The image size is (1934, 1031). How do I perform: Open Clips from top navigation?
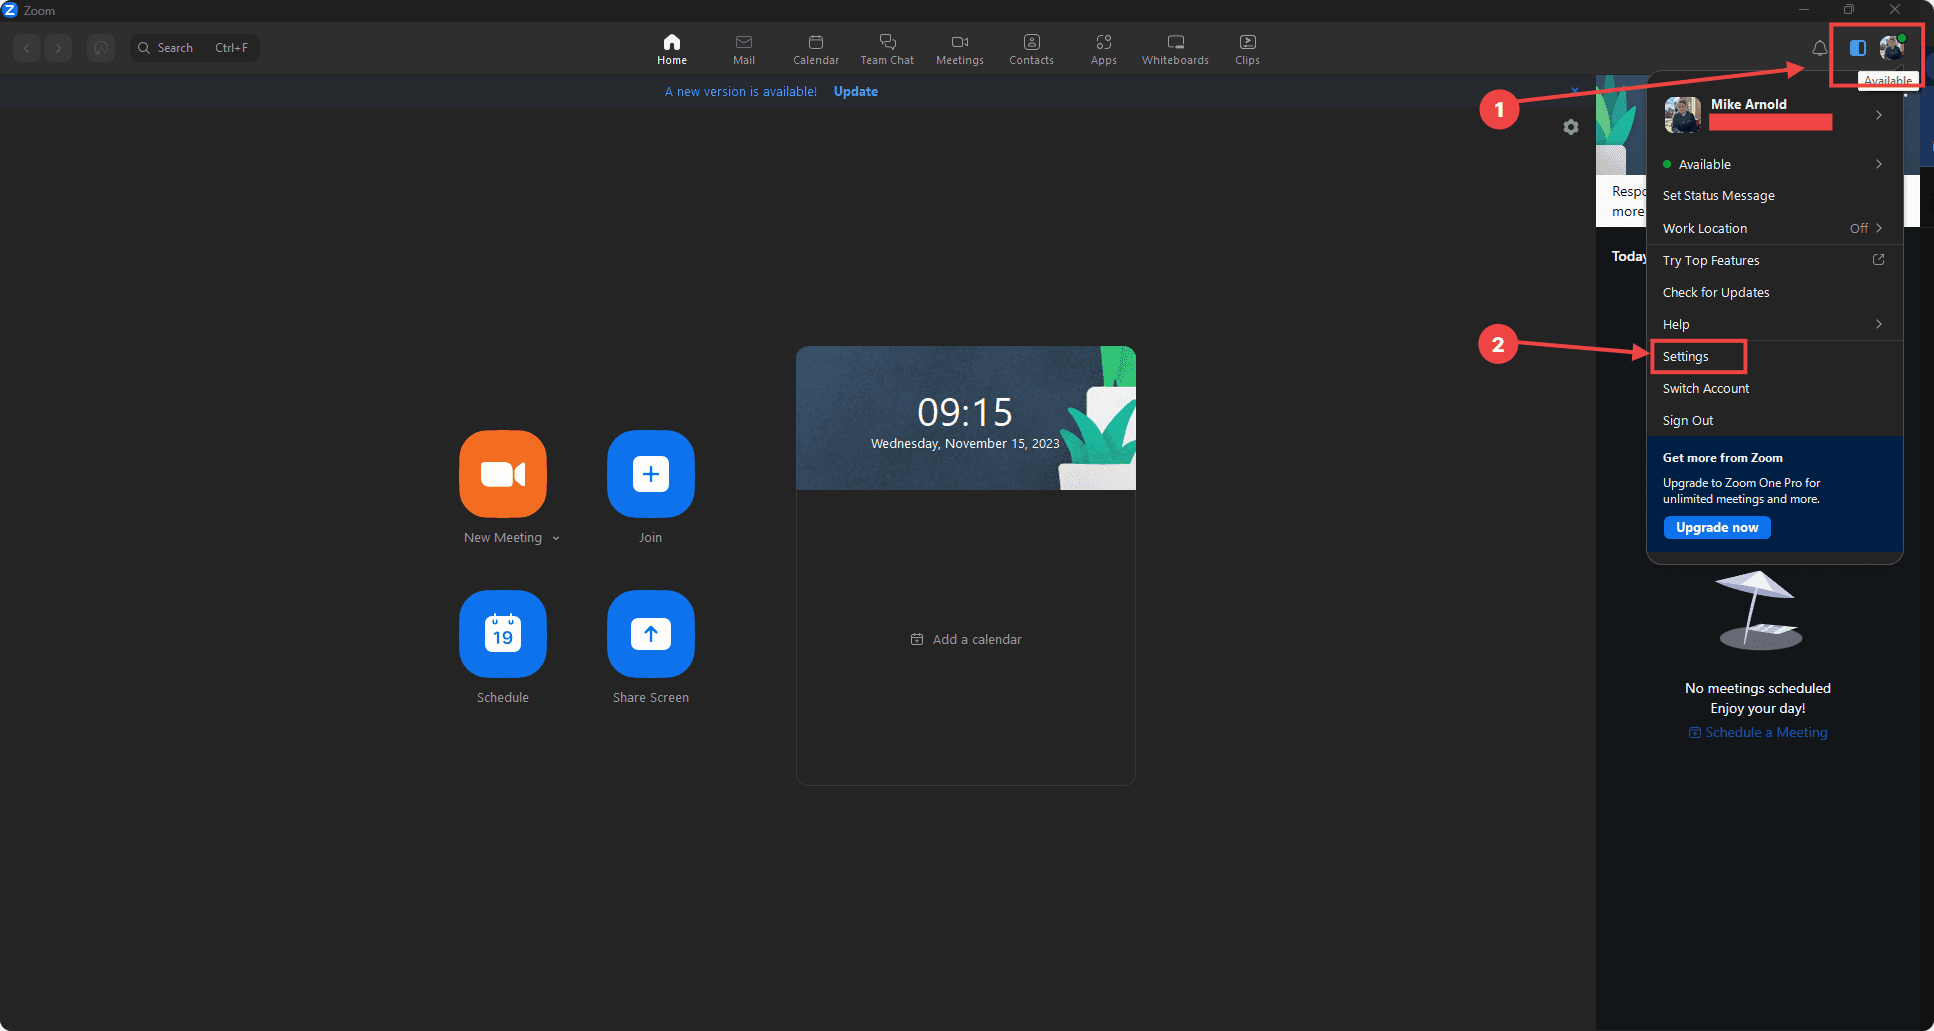tap(1247, 48)
